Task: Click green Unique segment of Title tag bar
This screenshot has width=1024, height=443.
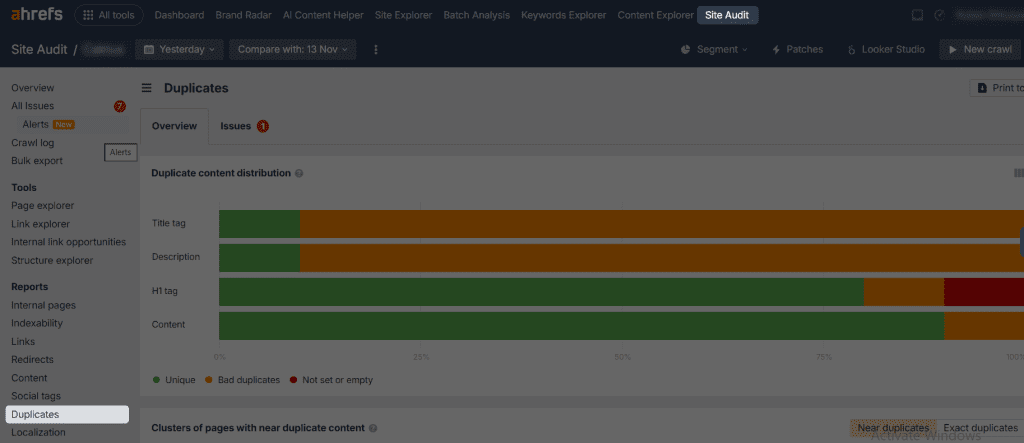Action: pyautogui.click(x=259, y=223)
